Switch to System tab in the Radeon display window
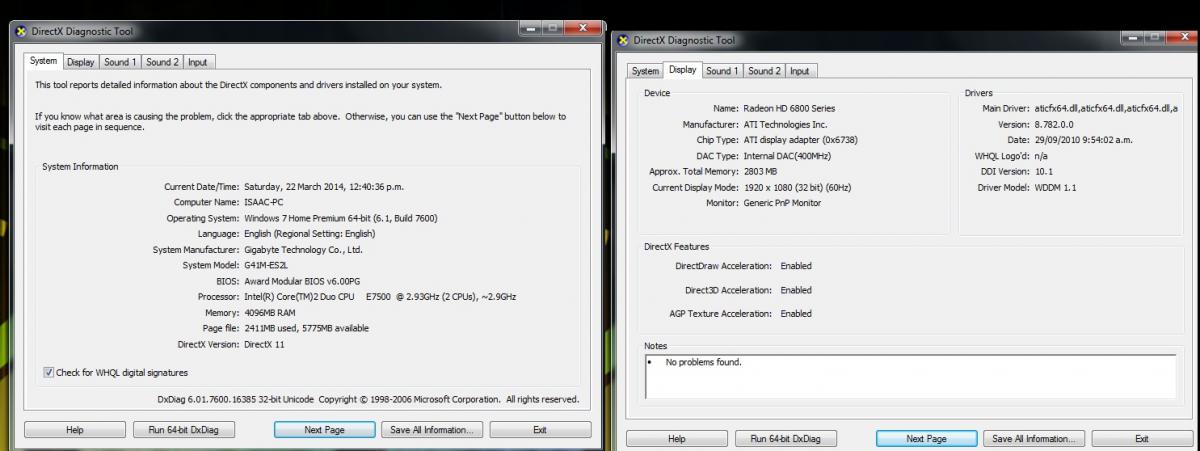Image resolution: width=1200 pixels, height=451 pixels. click(x=645, y=71)
